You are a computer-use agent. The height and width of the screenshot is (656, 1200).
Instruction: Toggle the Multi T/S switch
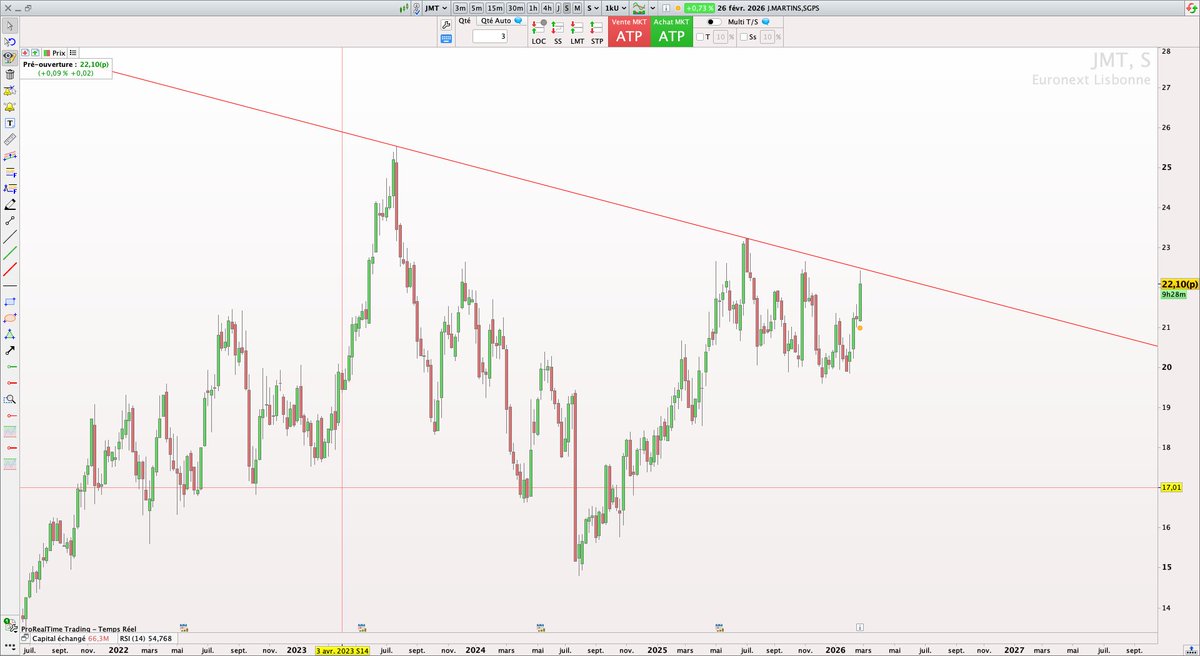pyautogui.click(x=716, y=22)
